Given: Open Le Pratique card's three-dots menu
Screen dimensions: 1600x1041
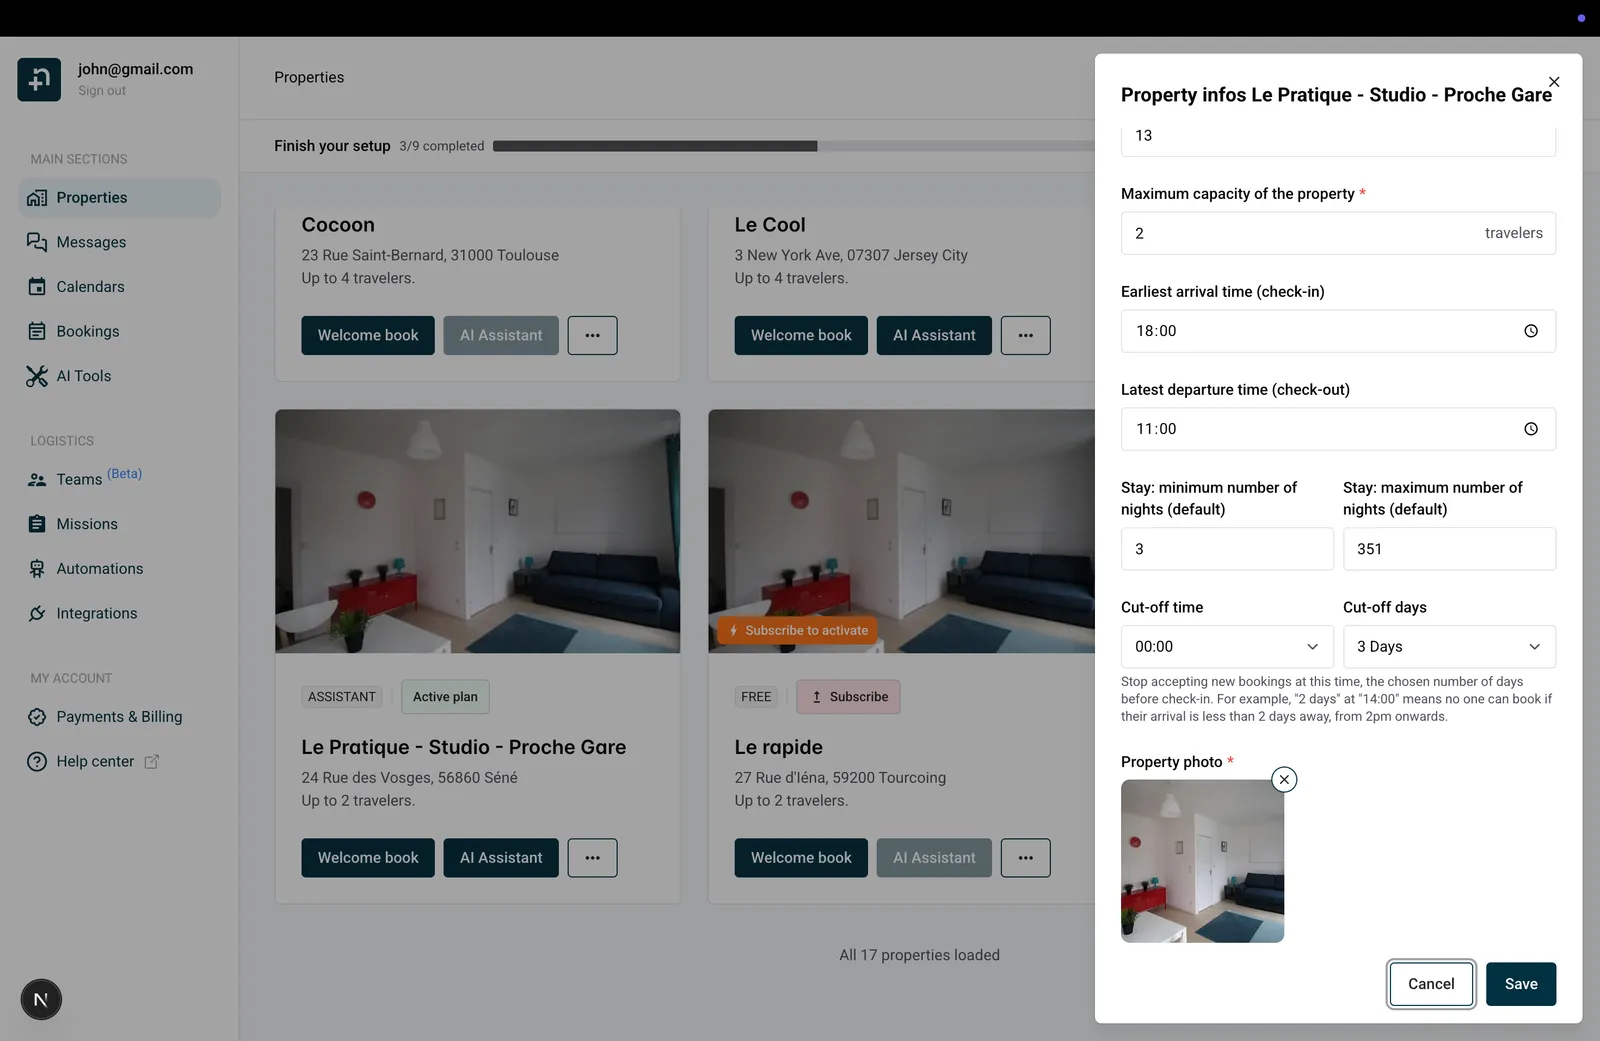Looking at the screenshot, I should click(592, 858).
